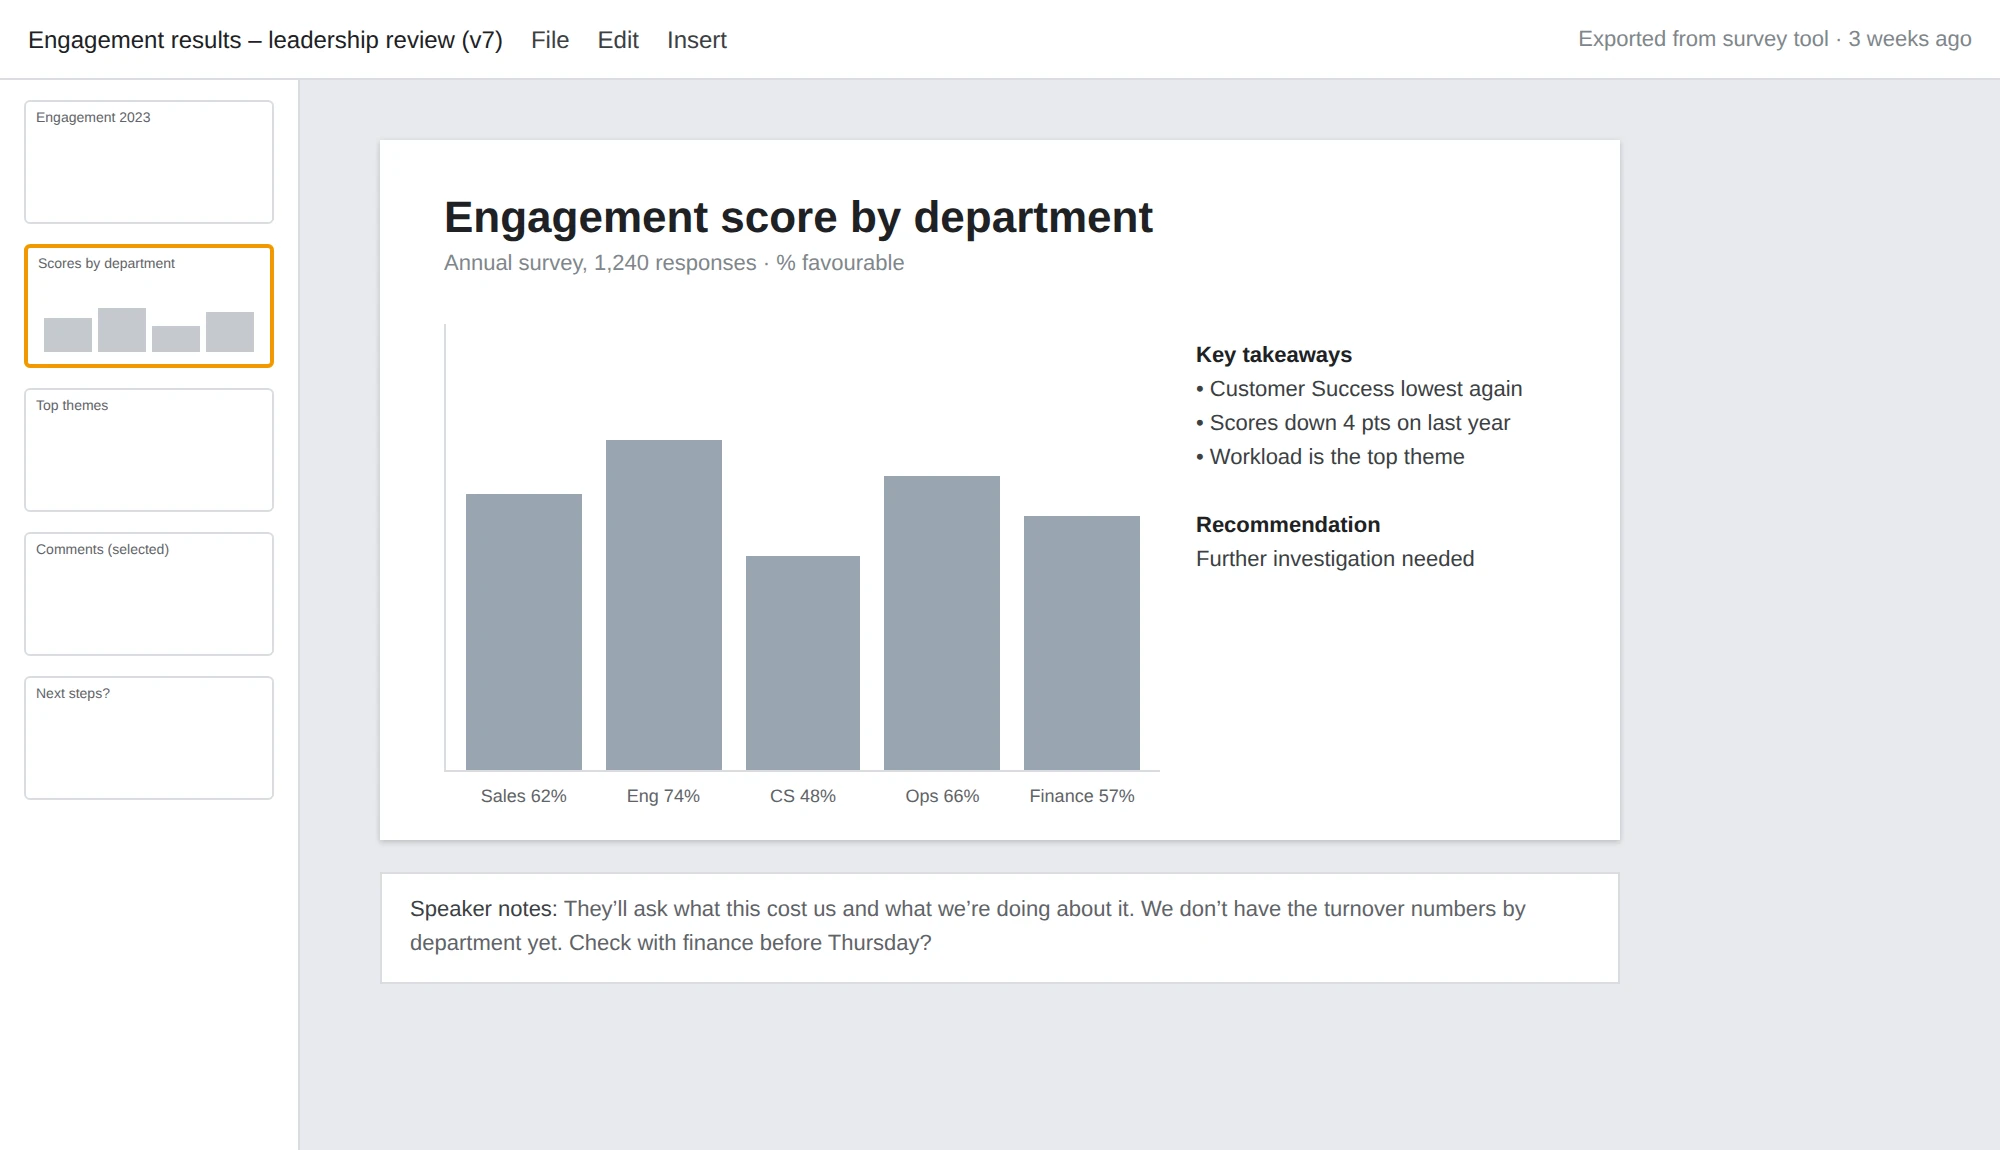The image size is (2000, 1150).
Task: Click the bullet 'Customer Success lowest again'
Action: (x=1359, y=389)
